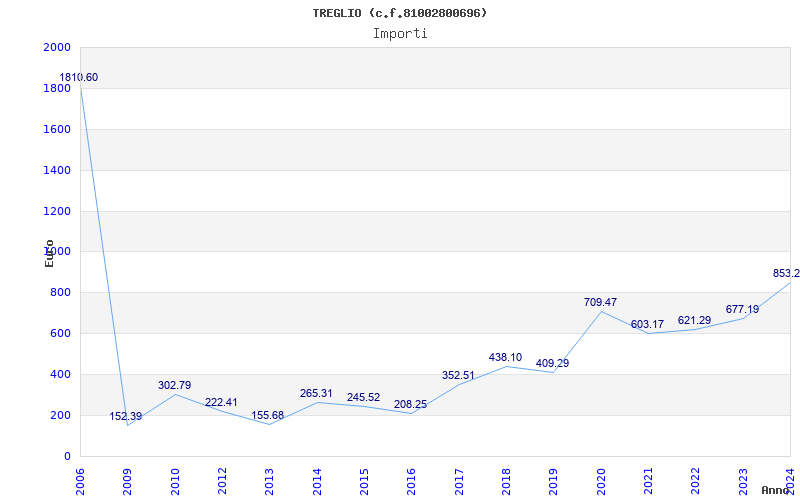
Task: Click the 2015 x-axis year label
Action: click(x=364, y=481)
